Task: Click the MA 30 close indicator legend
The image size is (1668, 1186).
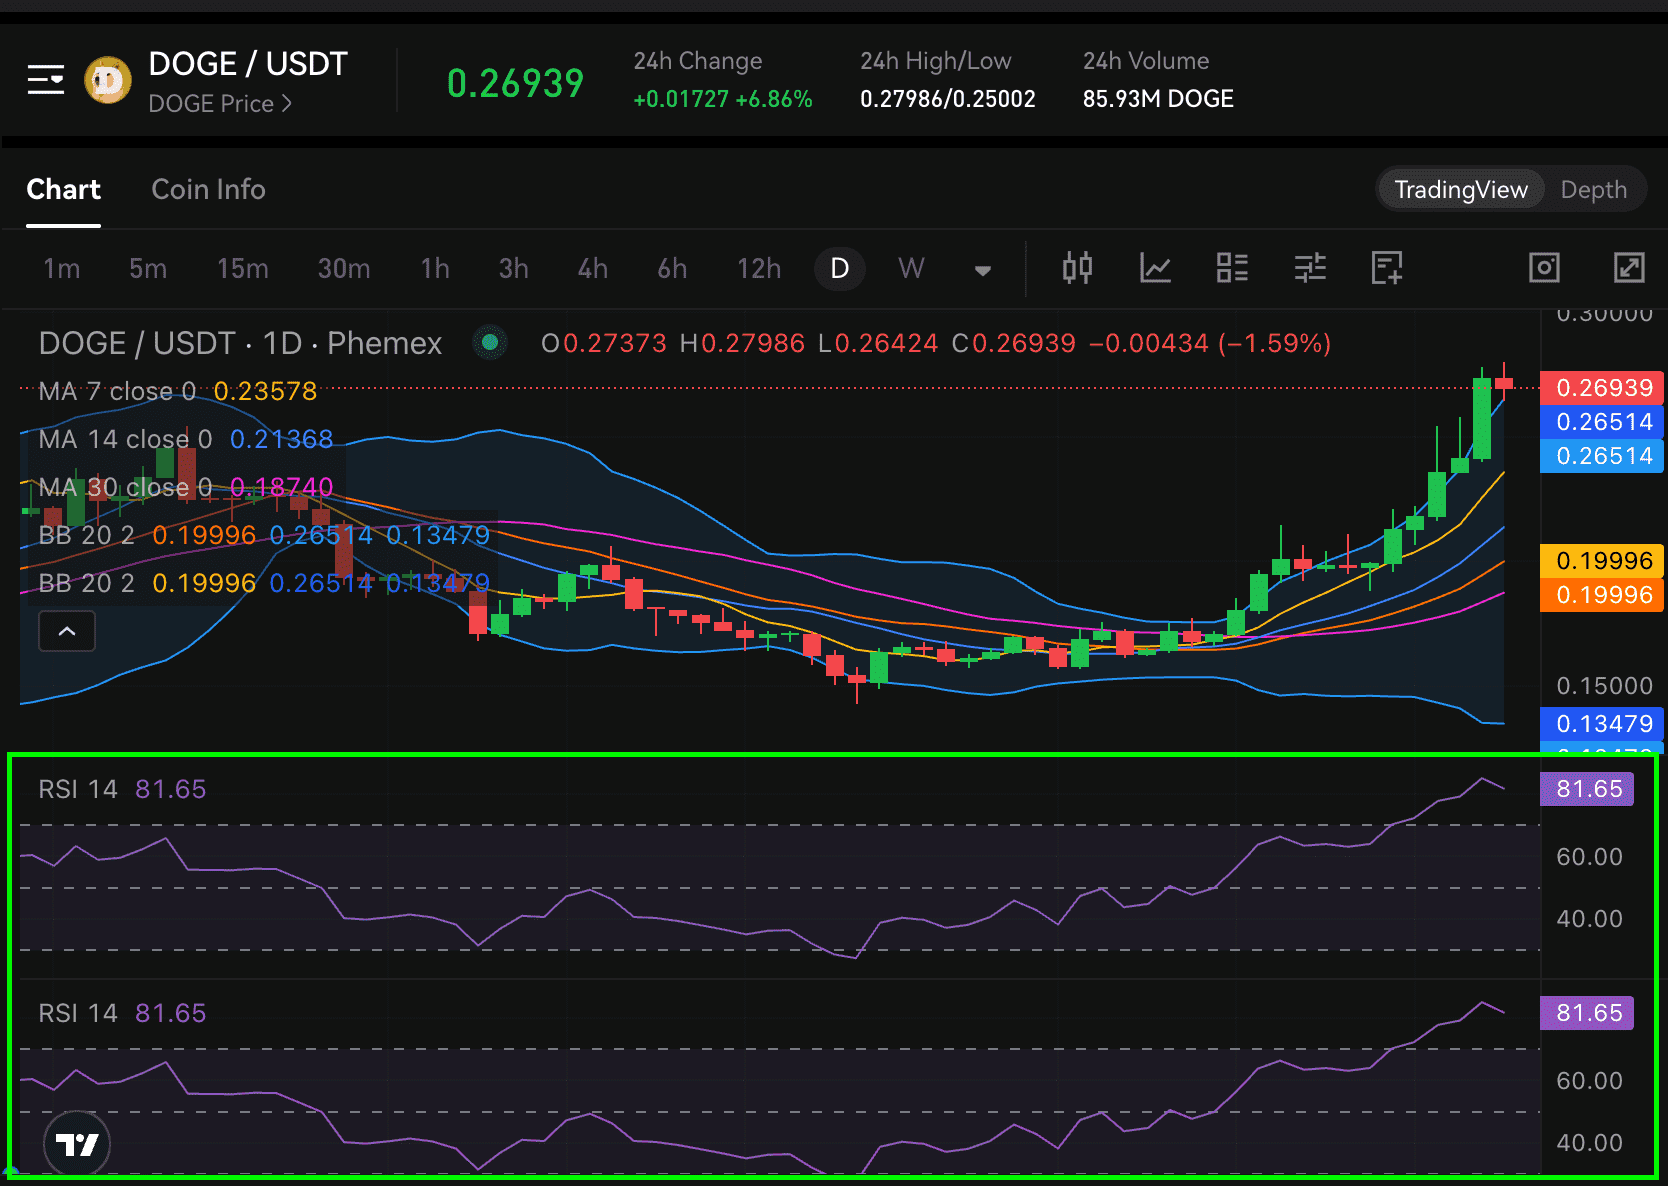Action: 186,487
